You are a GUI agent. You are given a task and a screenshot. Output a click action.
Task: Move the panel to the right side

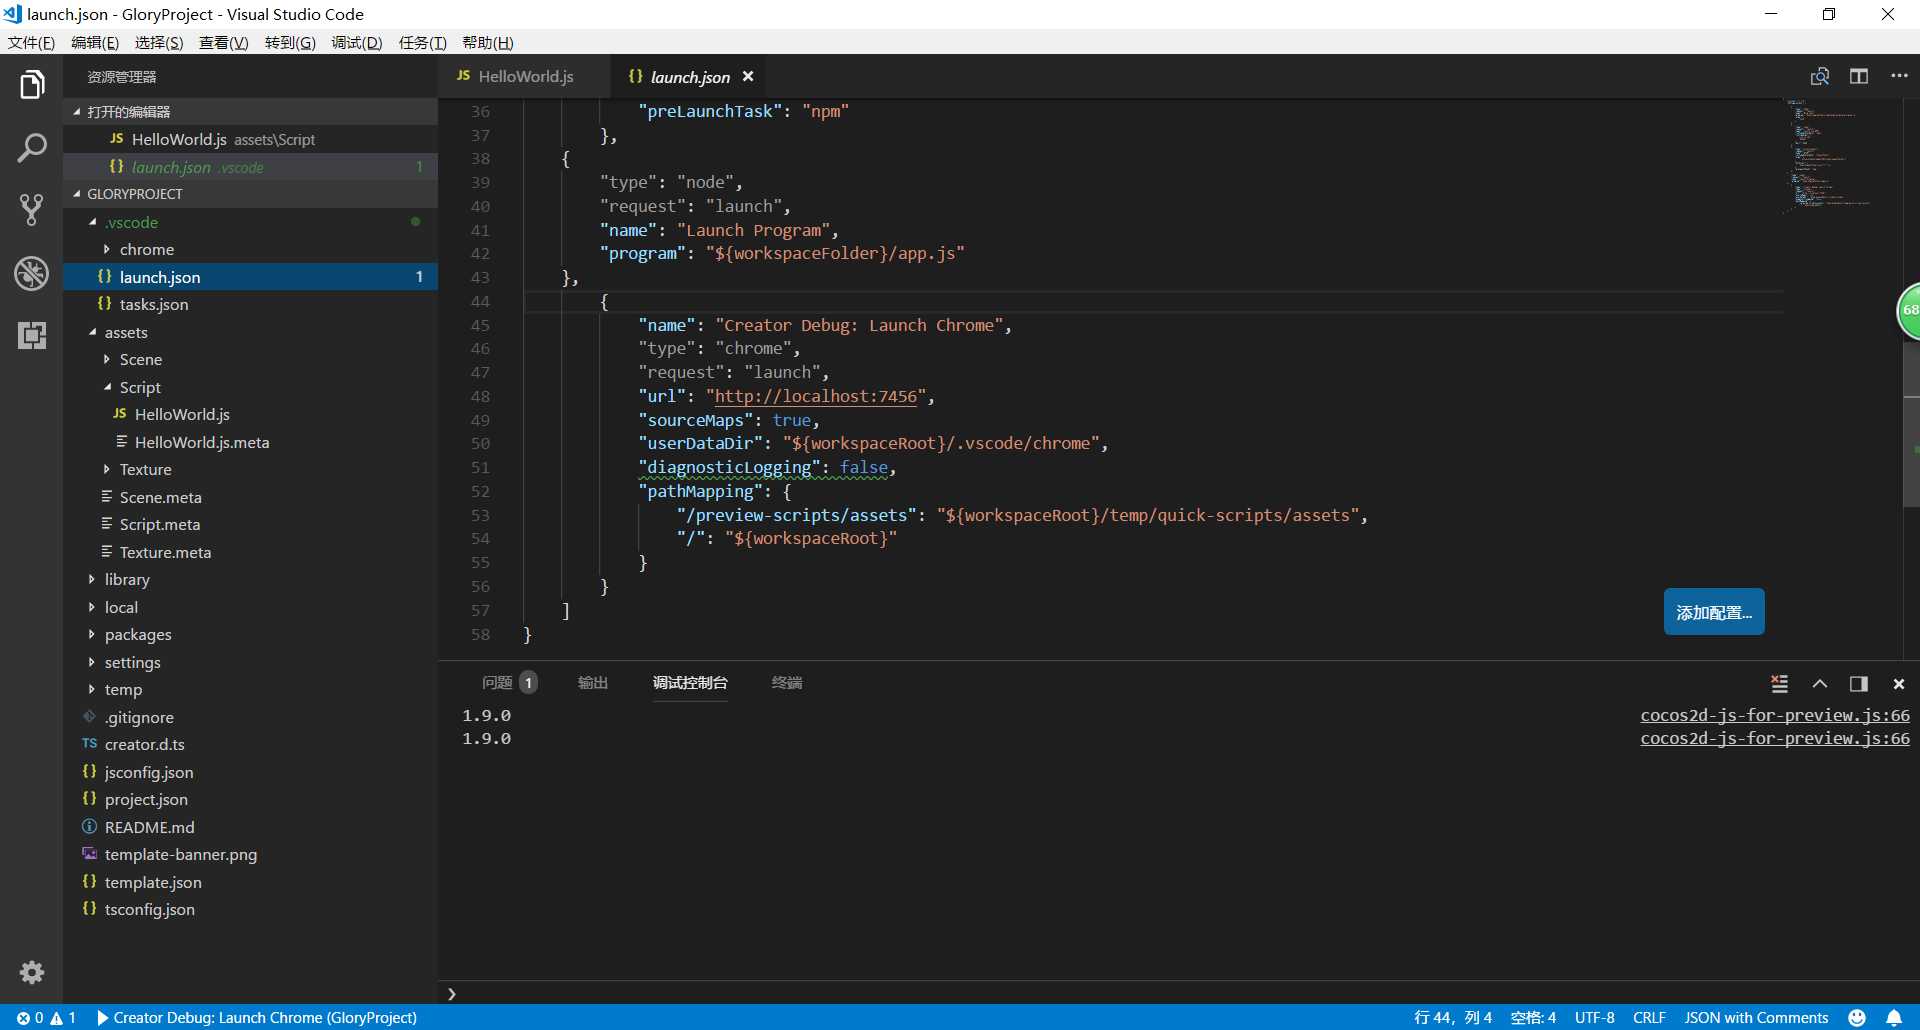[x=1859, y=684]
